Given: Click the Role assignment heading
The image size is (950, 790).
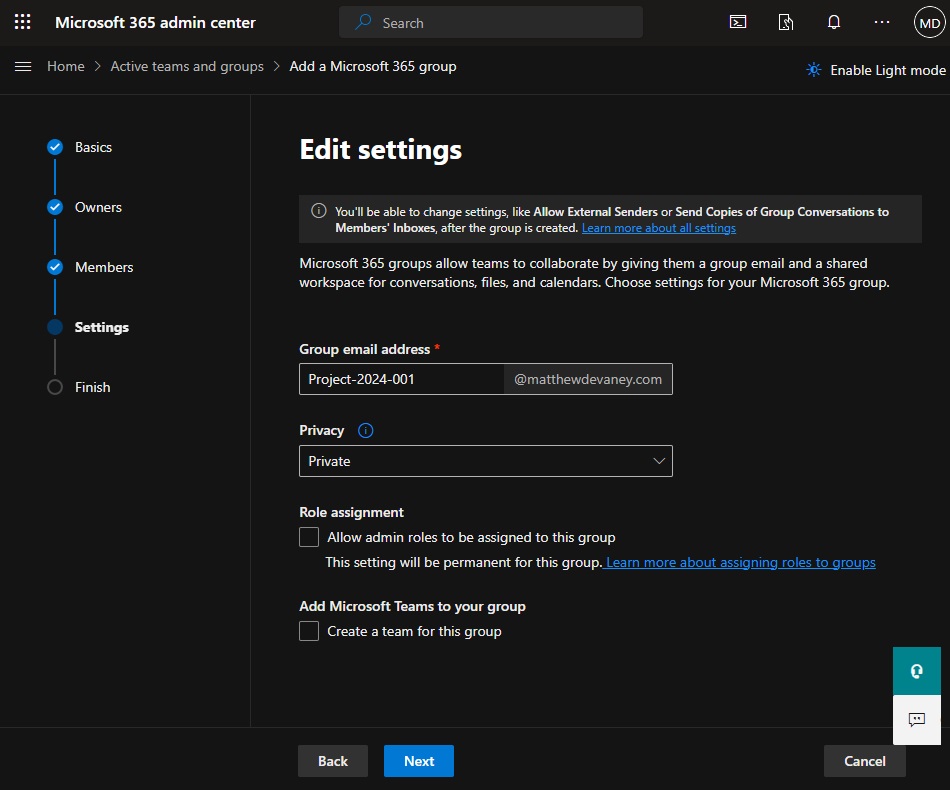Looking at the screenshot, I should (x=351, y=513).
